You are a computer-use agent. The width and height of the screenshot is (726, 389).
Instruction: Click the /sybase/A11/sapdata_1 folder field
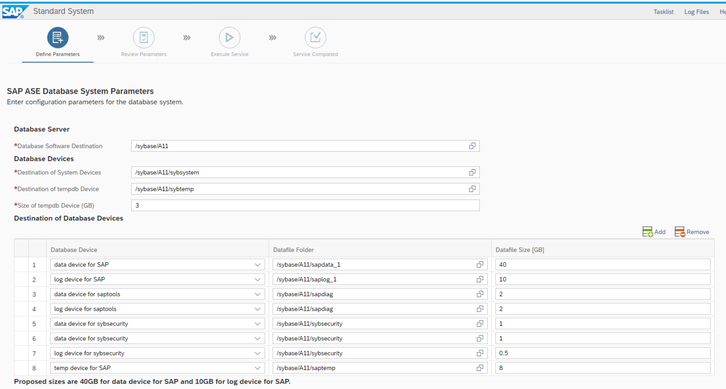[x=380, y=264]
